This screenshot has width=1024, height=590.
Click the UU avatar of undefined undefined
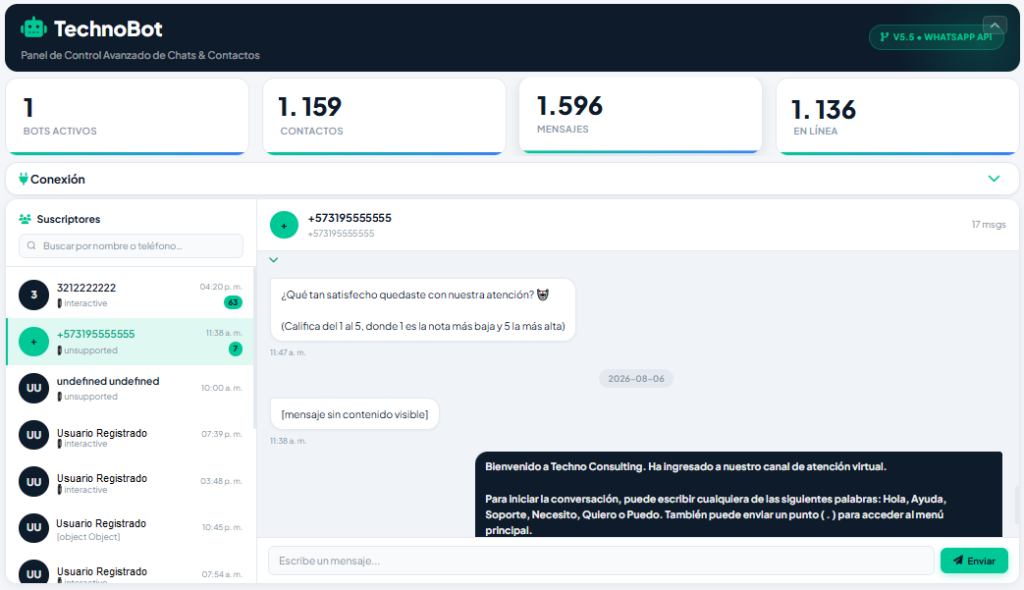point(34,388)
